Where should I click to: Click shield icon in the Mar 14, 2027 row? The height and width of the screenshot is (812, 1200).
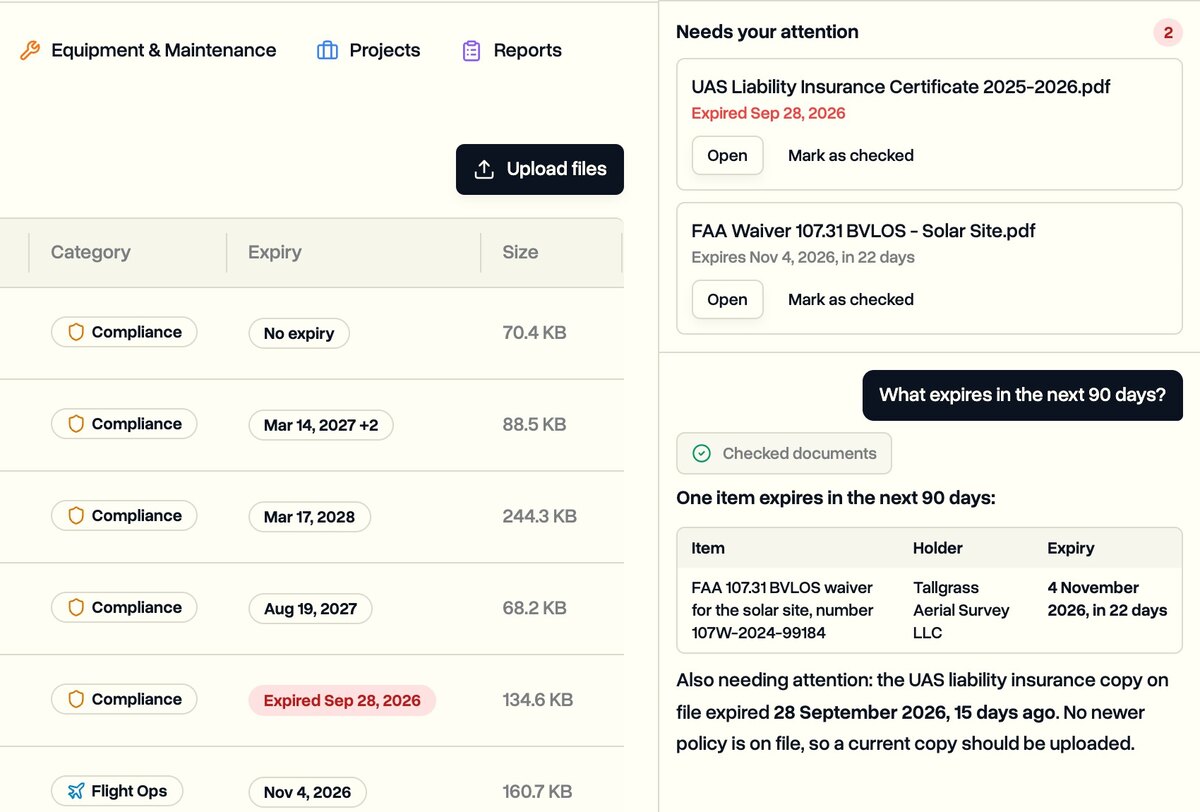[76, 424]
